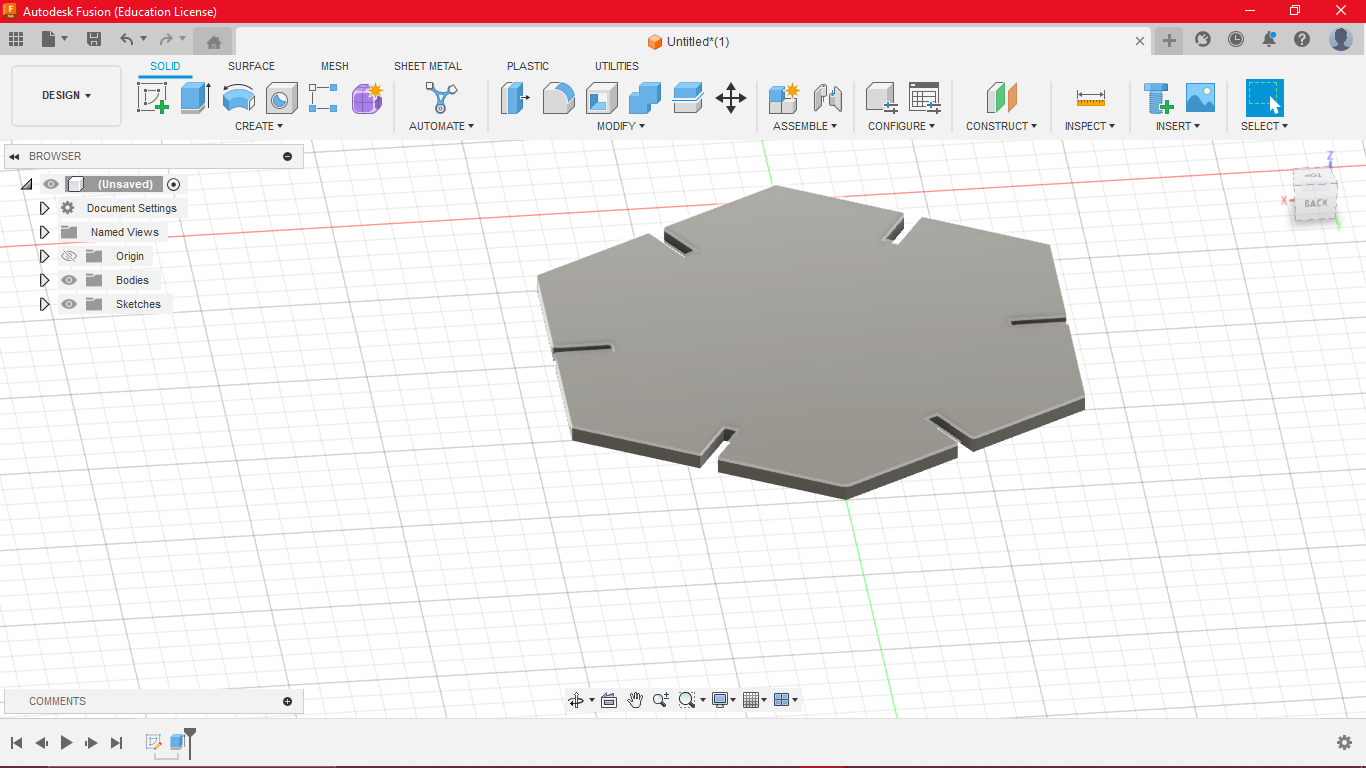The image size is (1366, 768).
Task: Click the Extensions icon
Action: tap(1203, 39)
